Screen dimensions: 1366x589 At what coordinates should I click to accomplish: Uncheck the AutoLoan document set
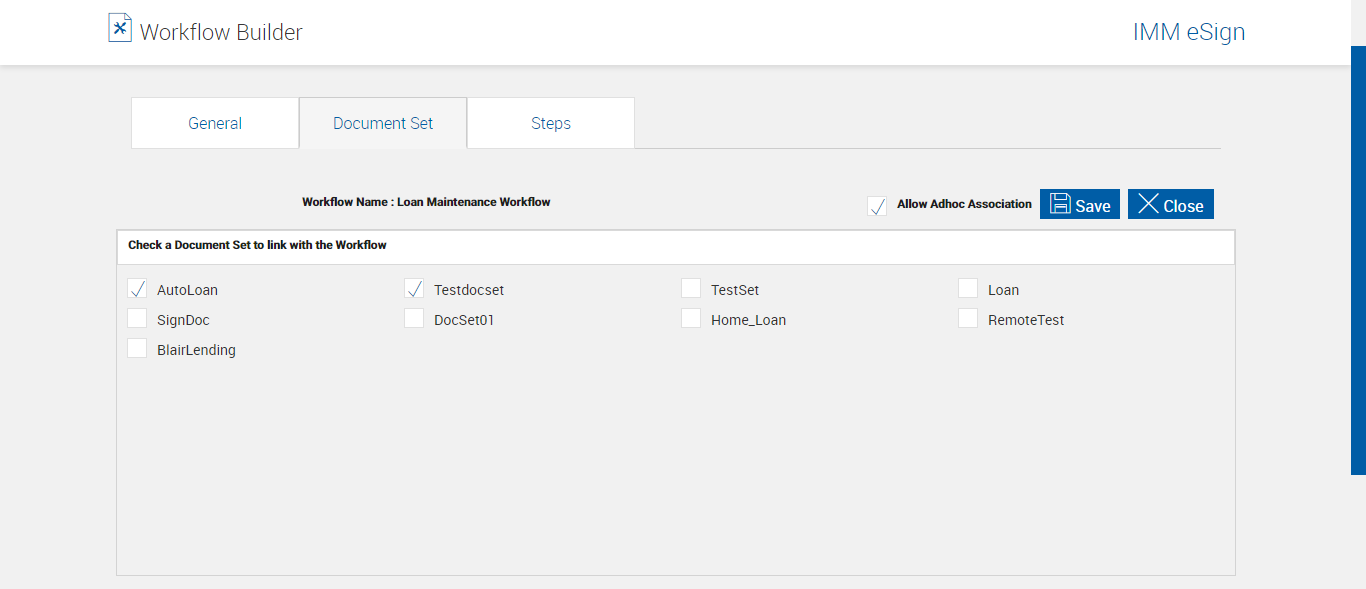138,289
